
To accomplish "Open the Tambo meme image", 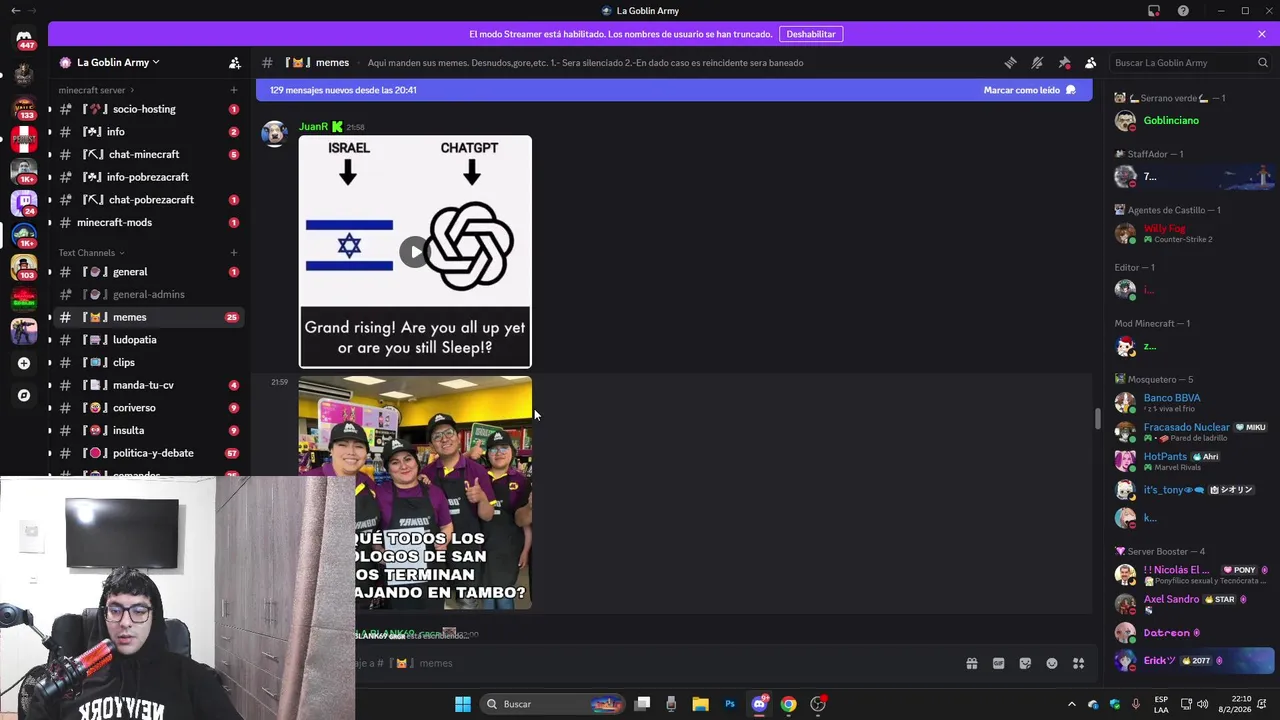I will coord(415,493).
